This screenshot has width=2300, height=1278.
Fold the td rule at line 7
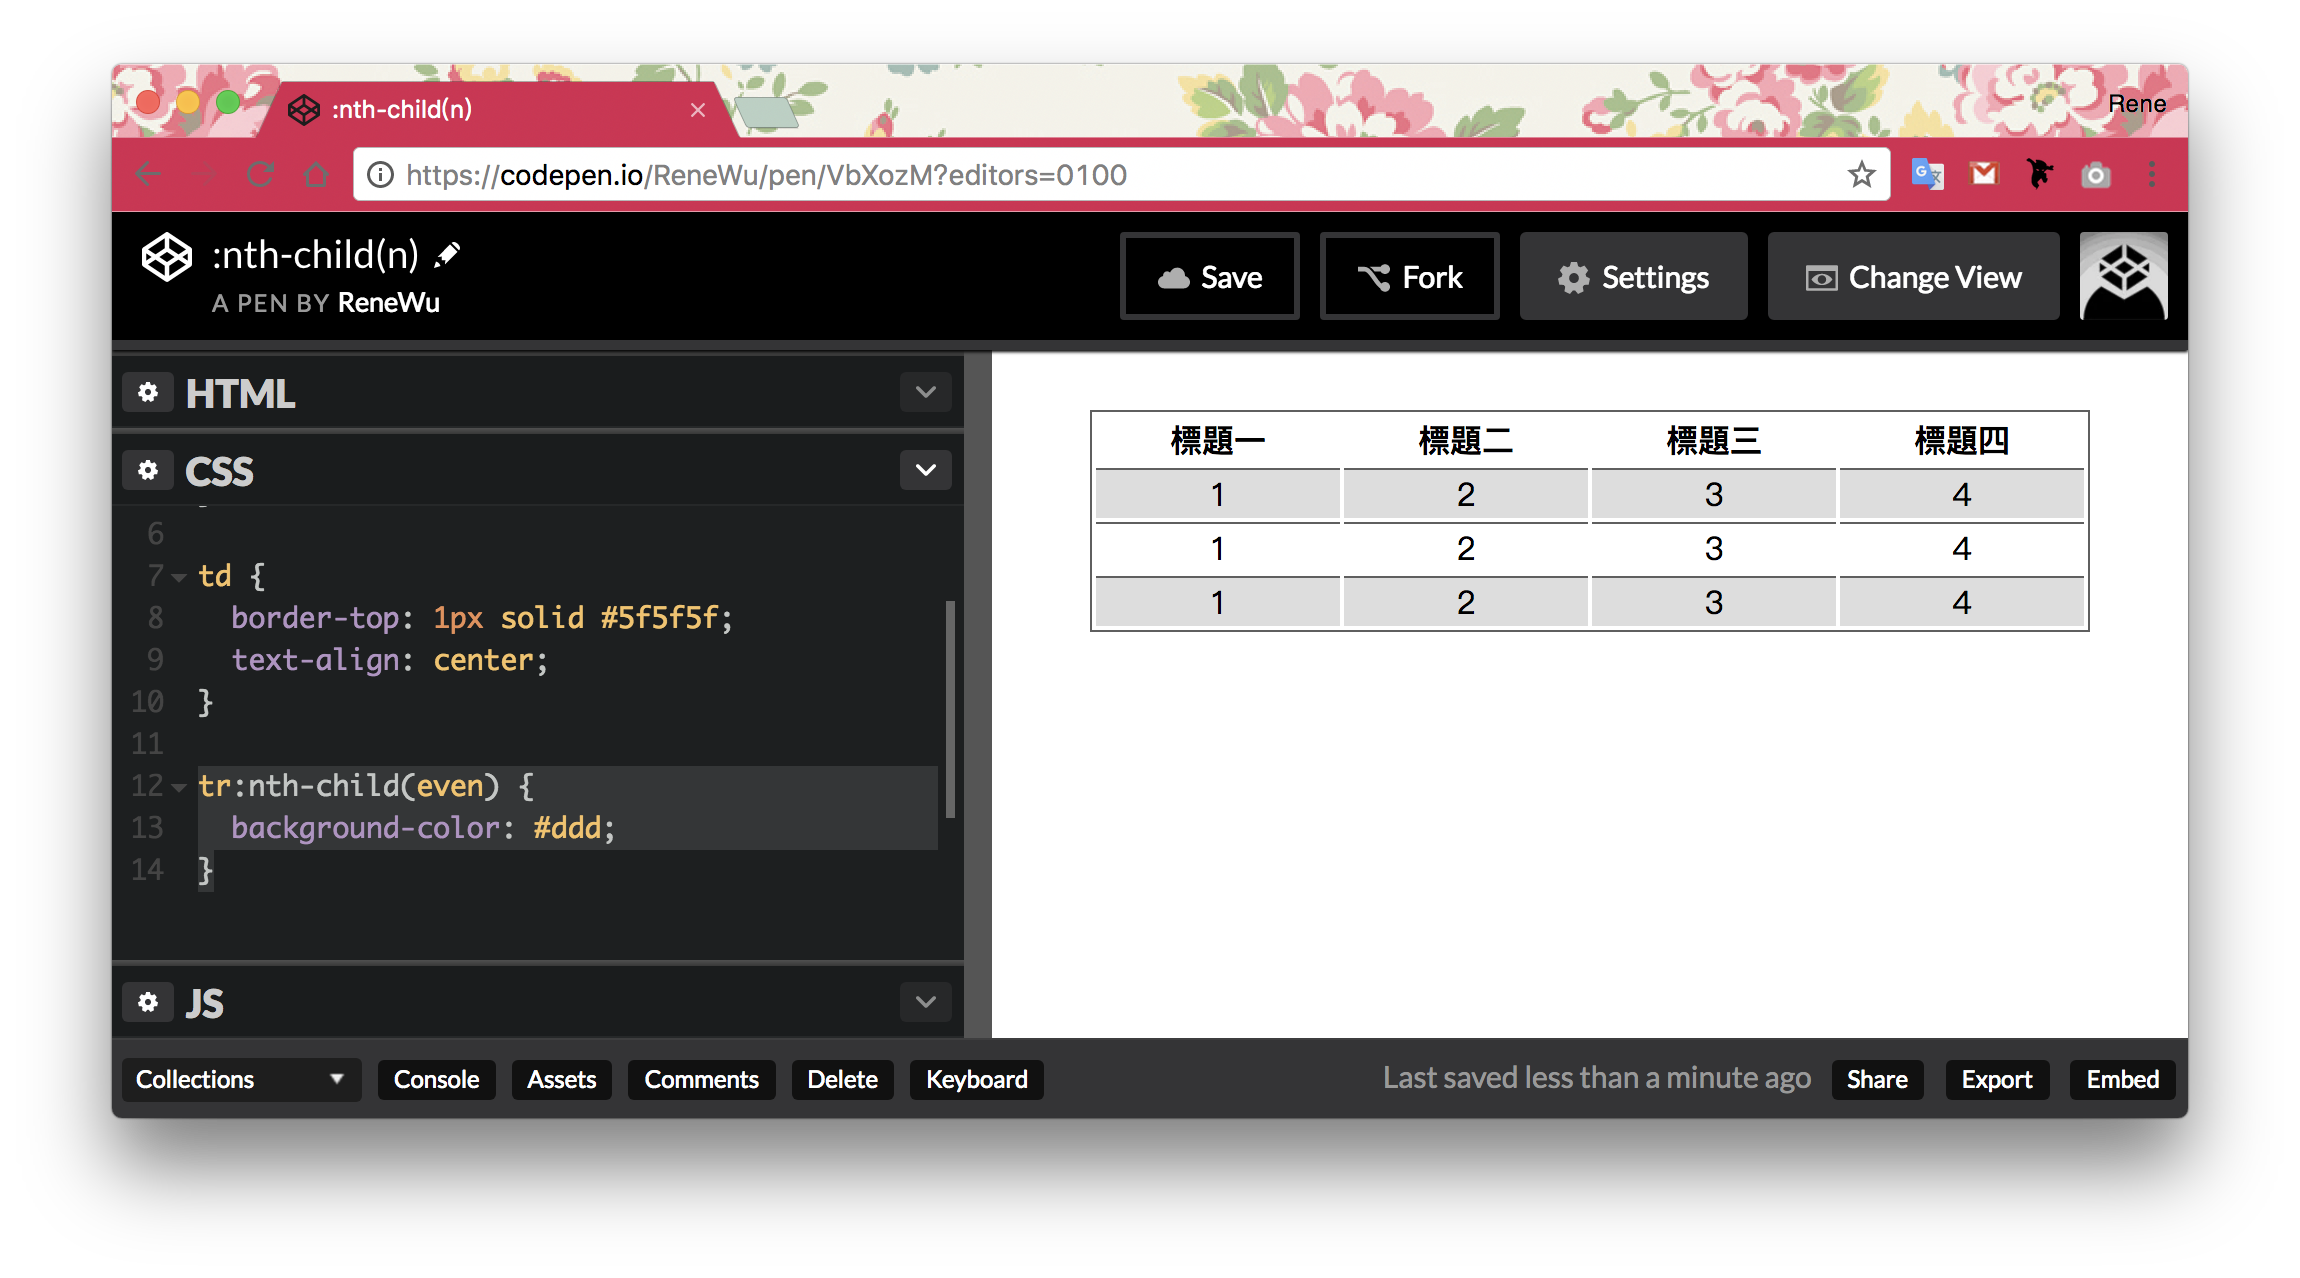point(179,577)
